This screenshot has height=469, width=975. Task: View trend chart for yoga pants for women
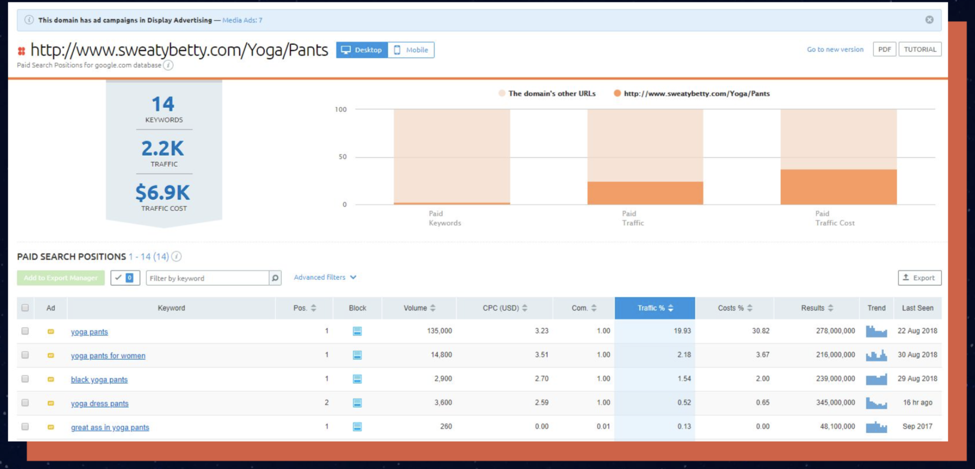[x=876, y=356]
